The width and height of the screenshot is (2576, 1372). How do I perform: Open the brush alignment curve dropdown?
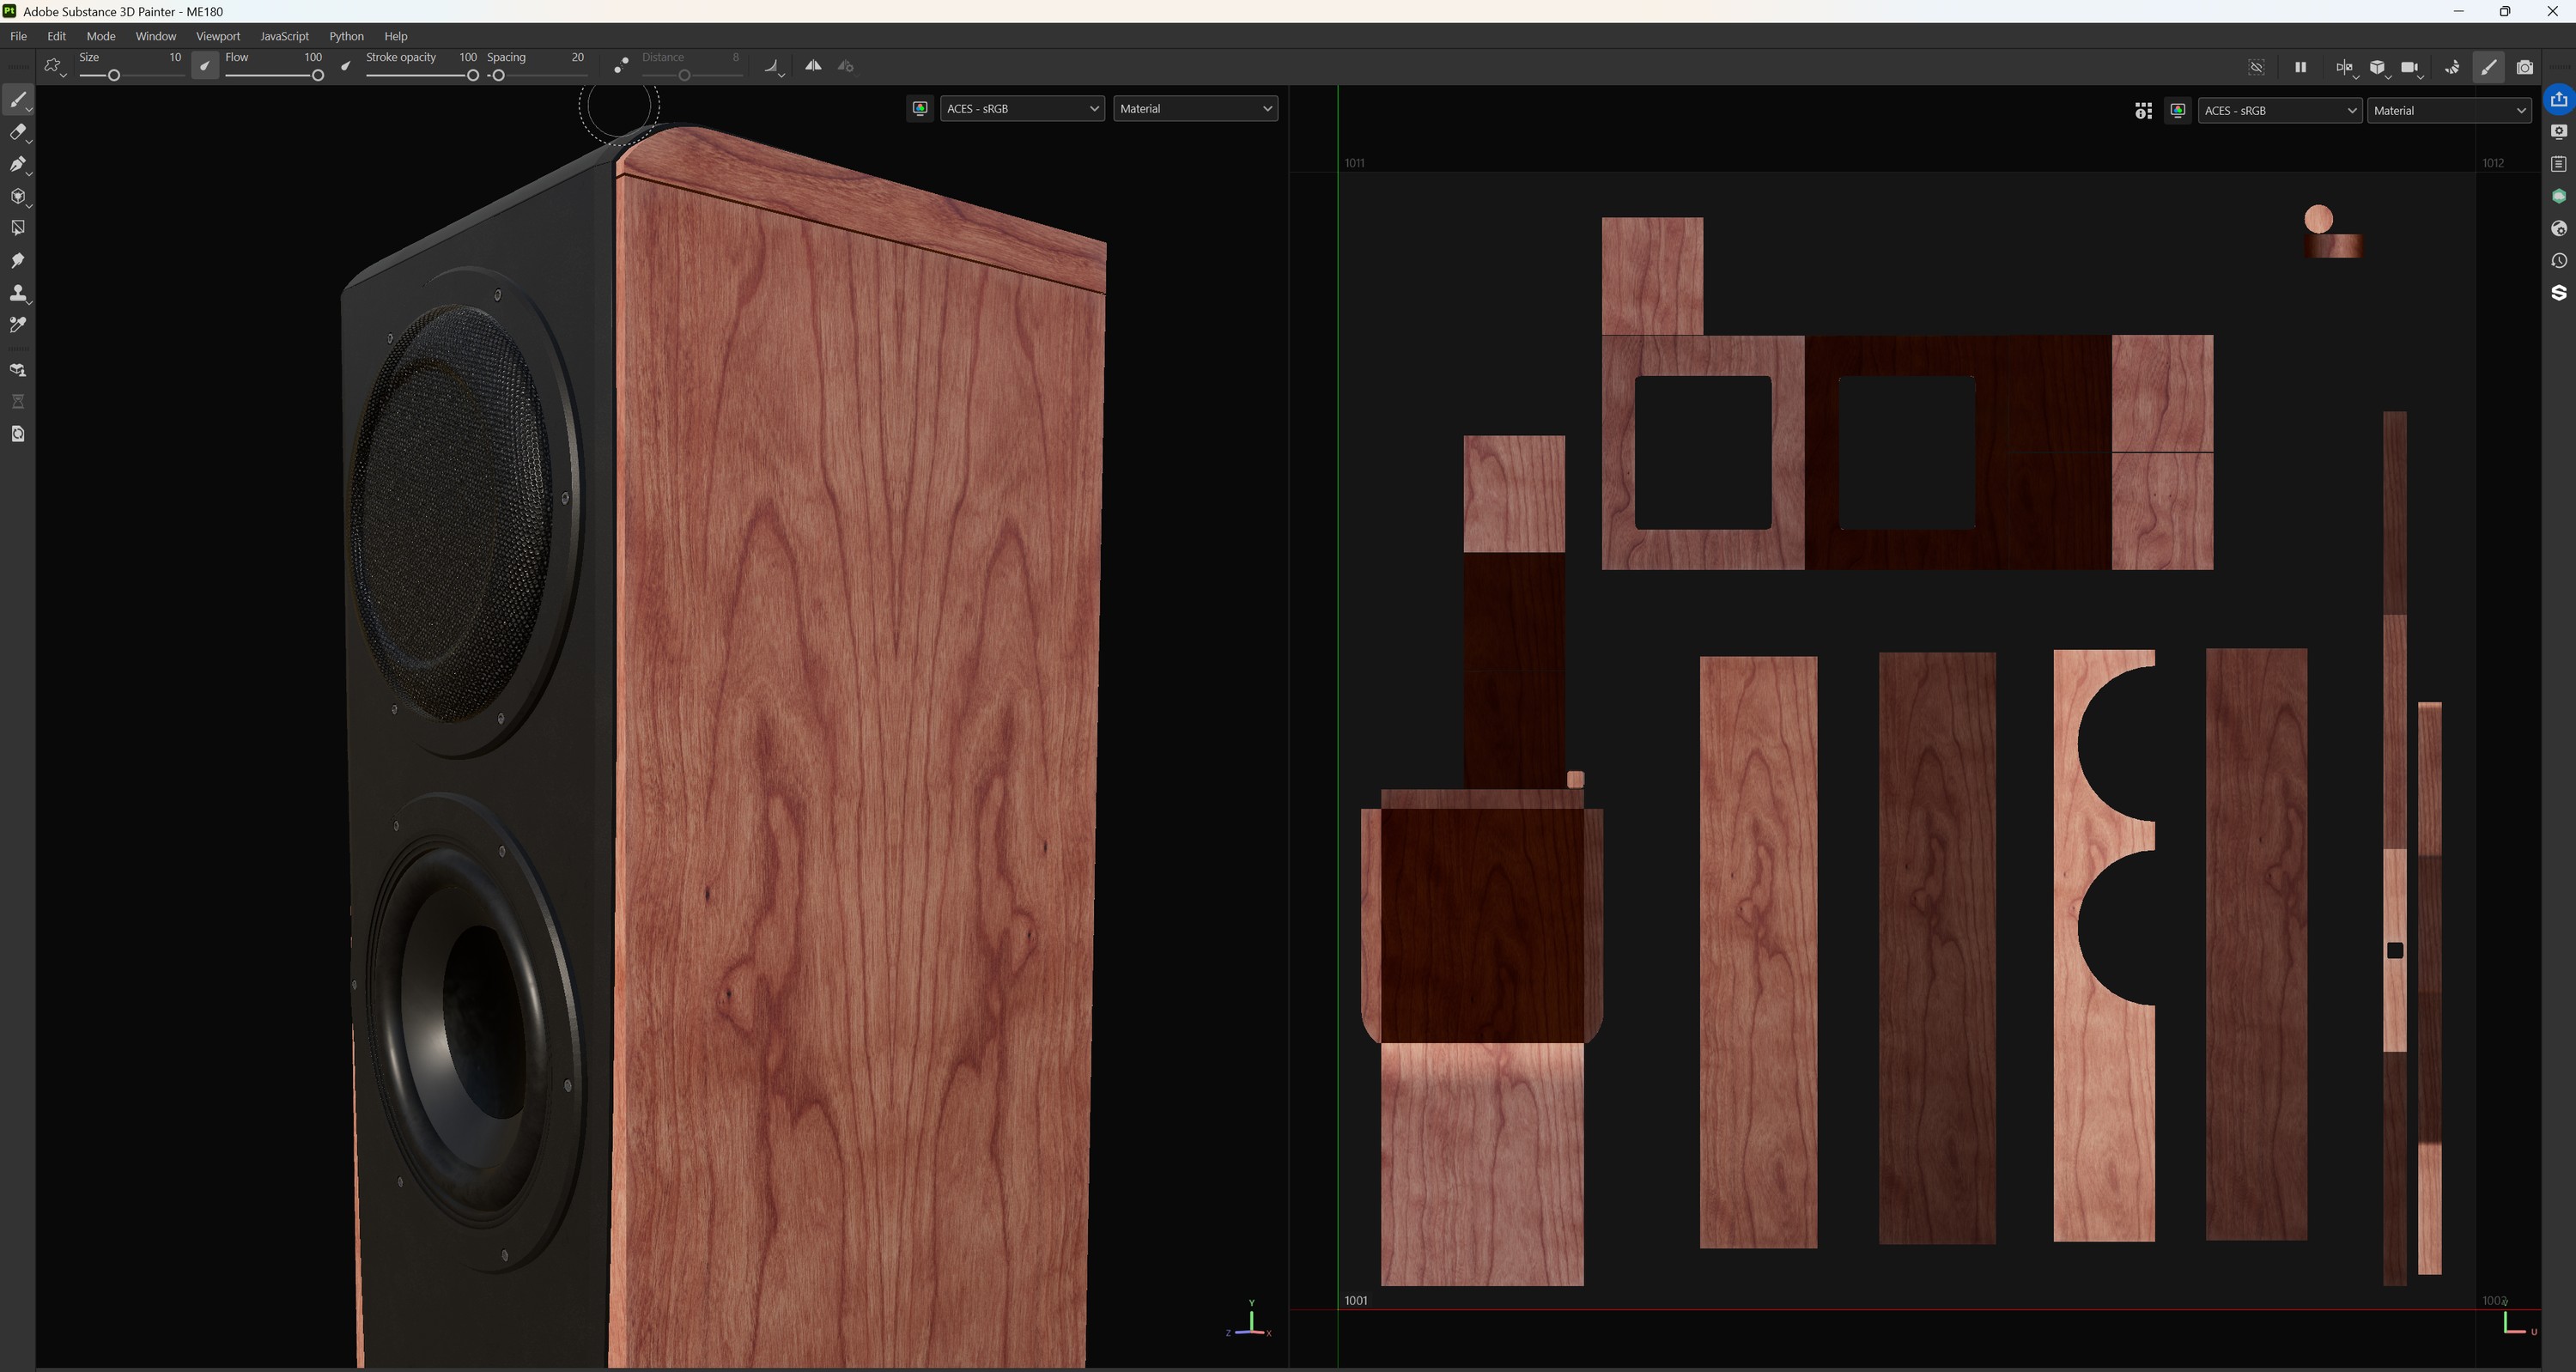[x=774, y=66]
